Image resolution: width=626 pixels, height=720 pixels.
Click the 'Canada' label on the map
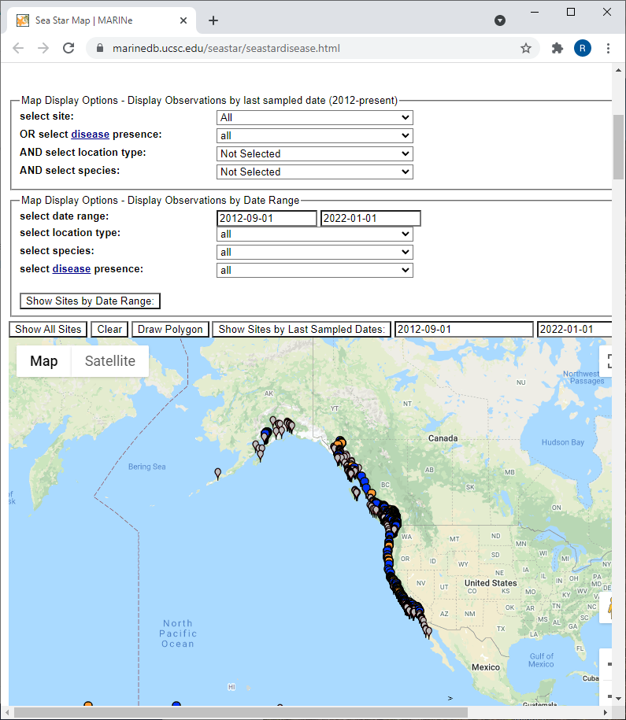[443, 438]
